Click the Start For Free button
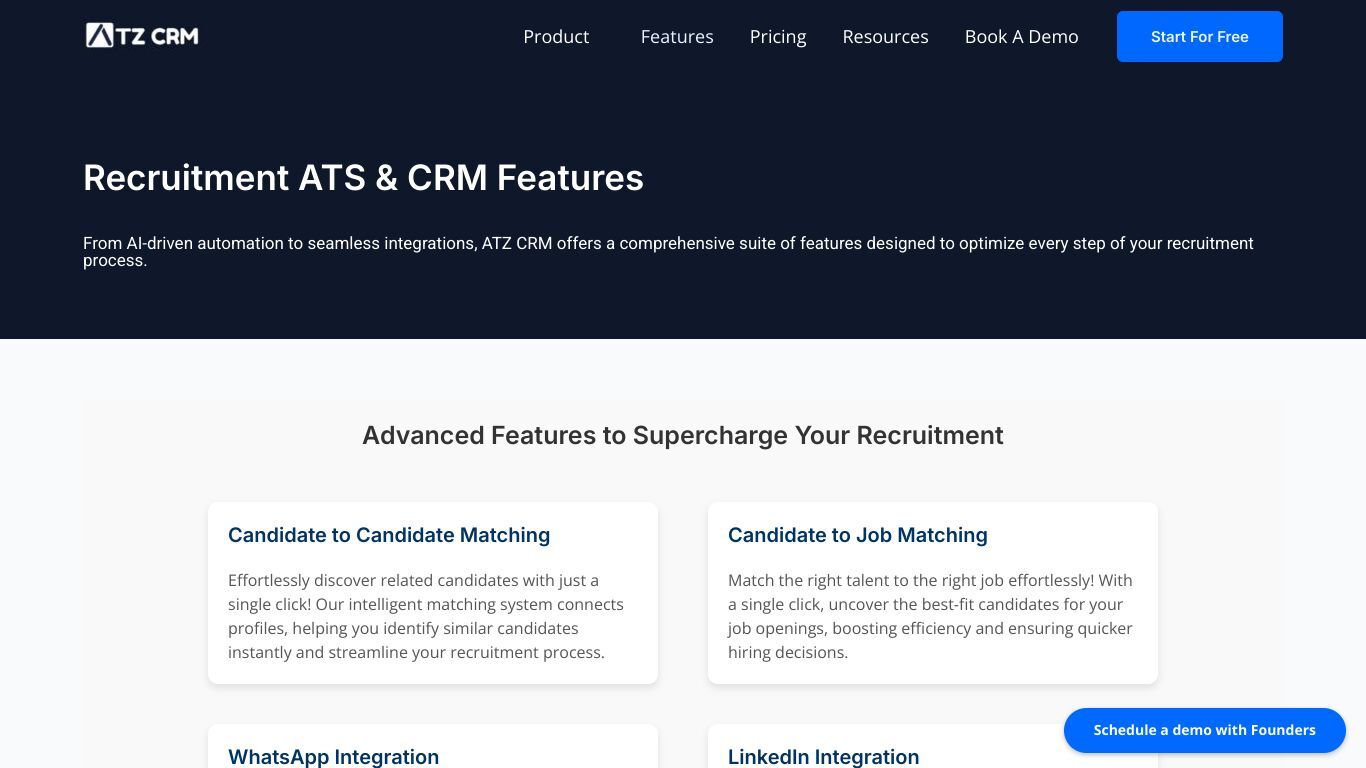 pyautogui.click(x=1199, y=37)
